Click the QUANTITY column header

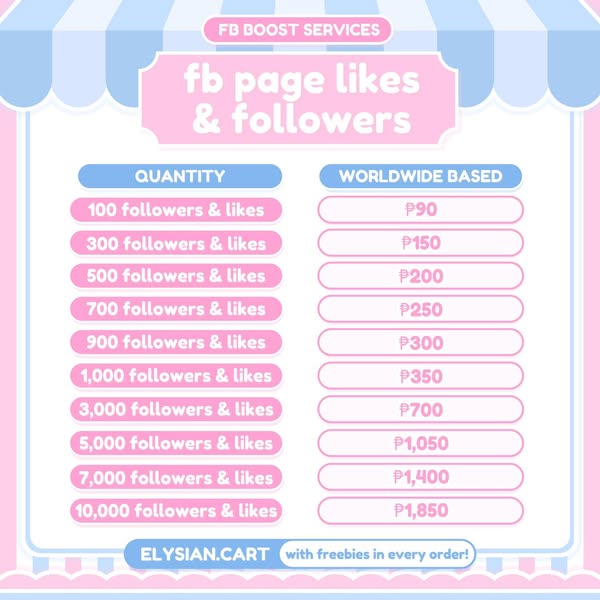pos(179,177)
